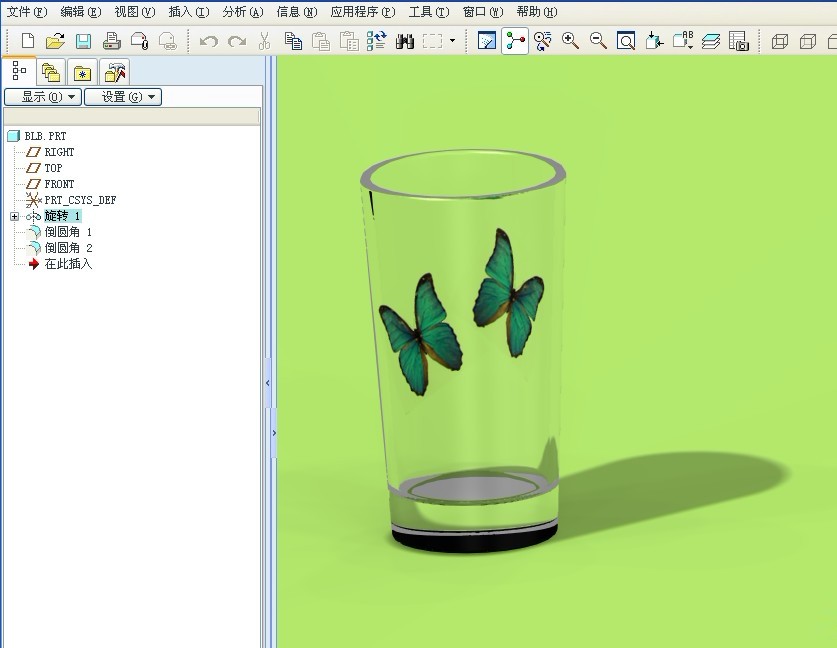Click the Repaint screen icon
Image resolution: width=837 pixels, height=648 pixels.
point(486,41)
